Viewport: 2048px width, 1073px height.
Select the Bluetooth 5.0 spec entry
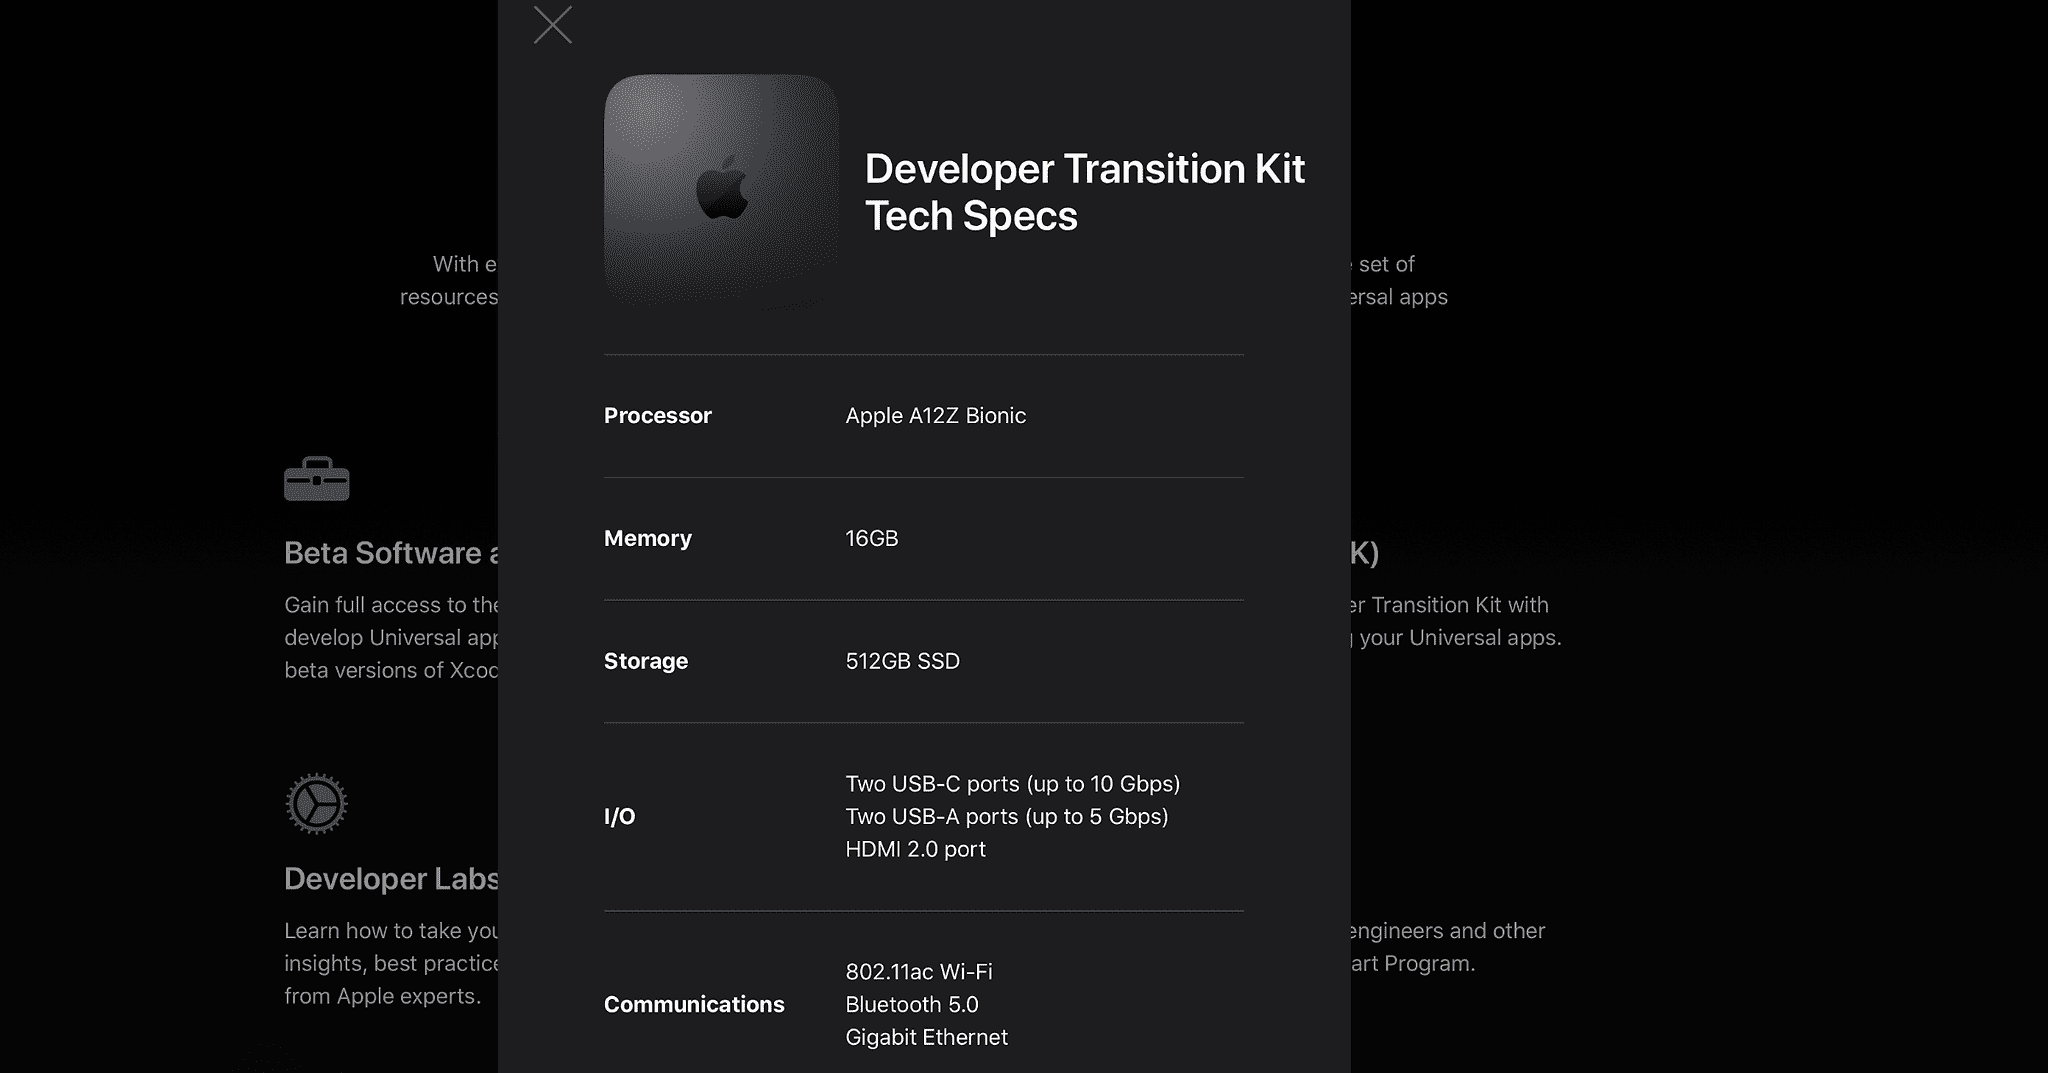[911, 1004]
